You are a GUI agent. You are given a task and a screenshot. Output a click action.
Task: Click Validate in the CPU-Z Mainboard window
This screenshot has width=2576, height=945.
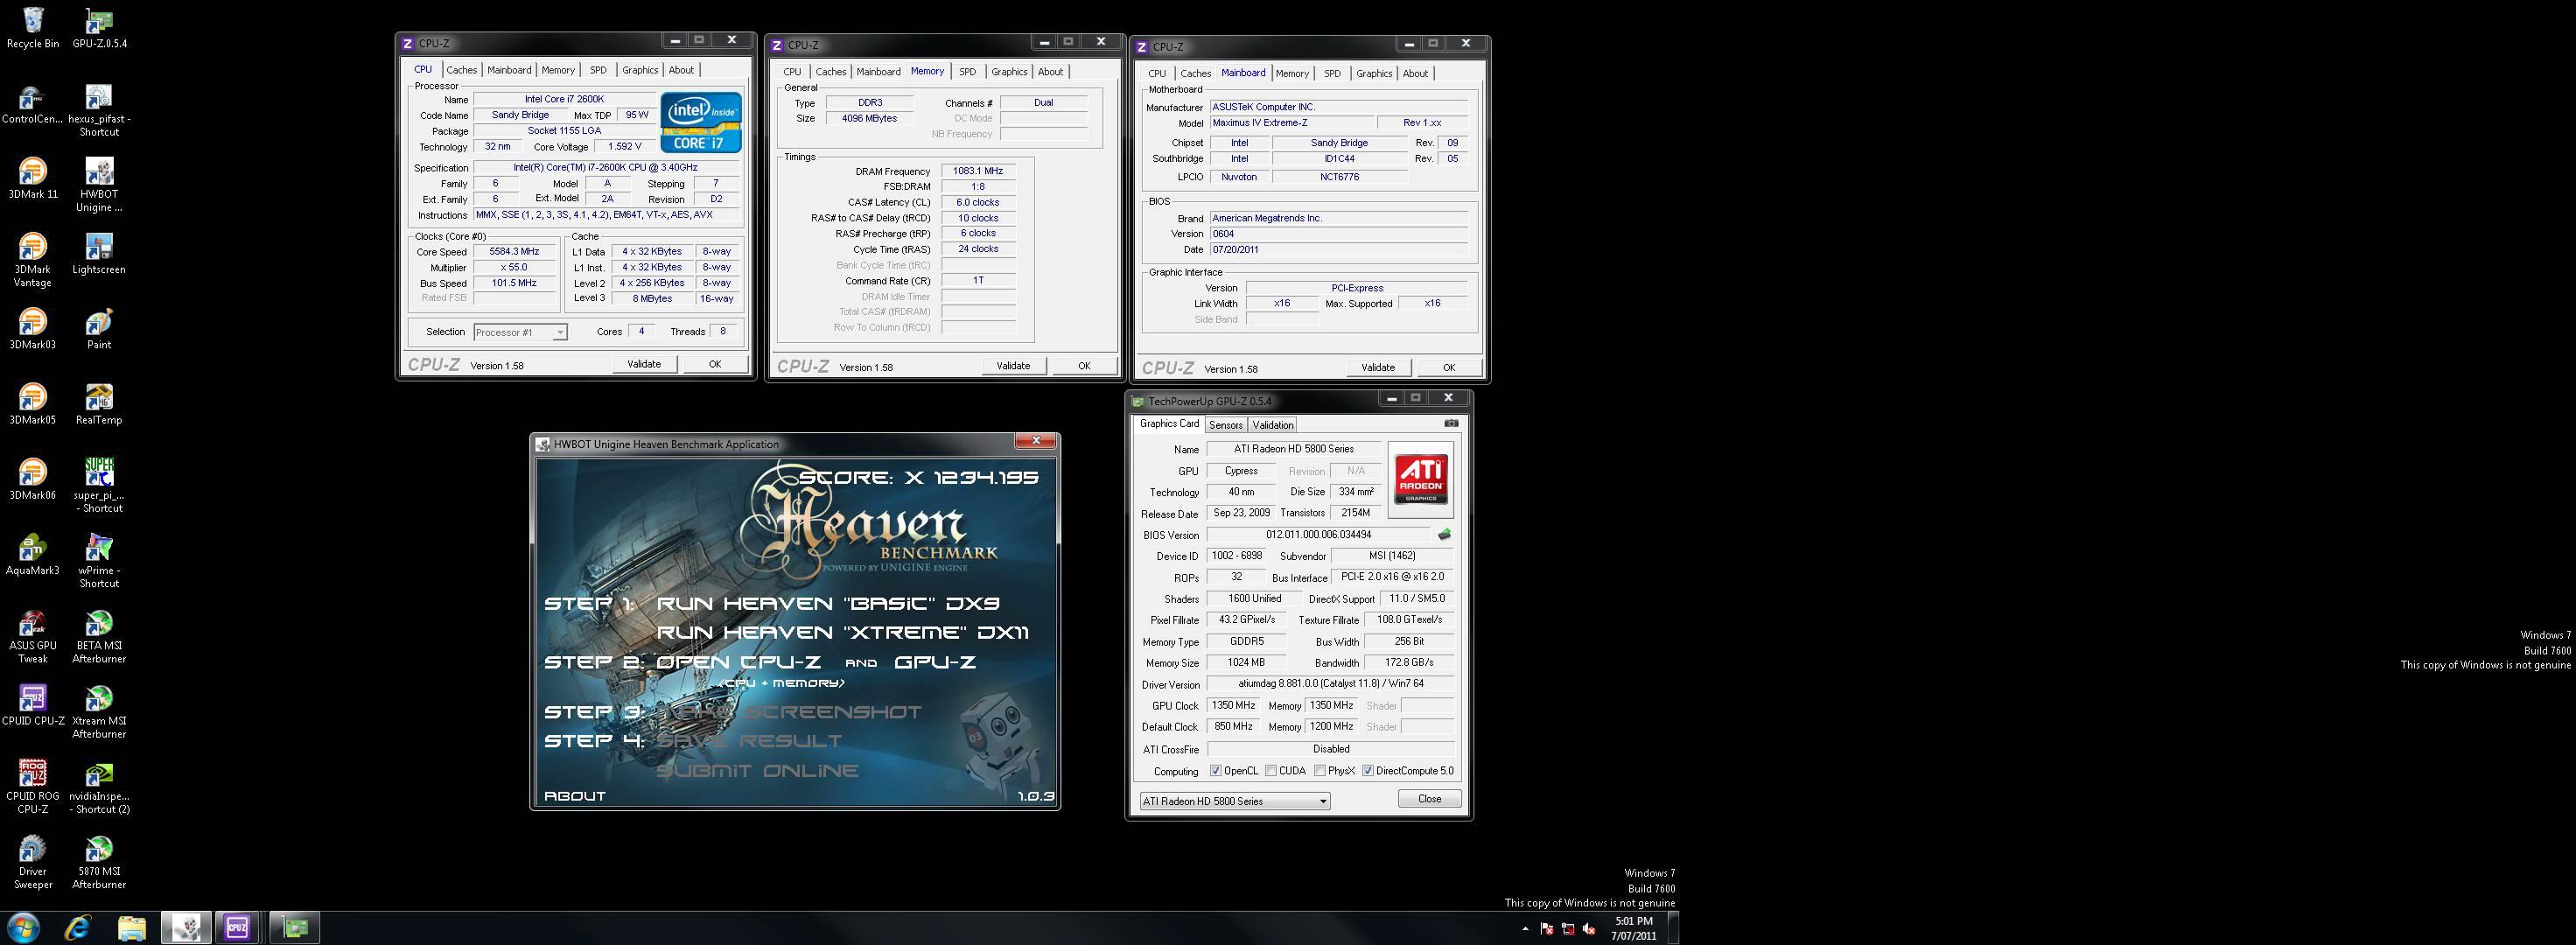1378,368
